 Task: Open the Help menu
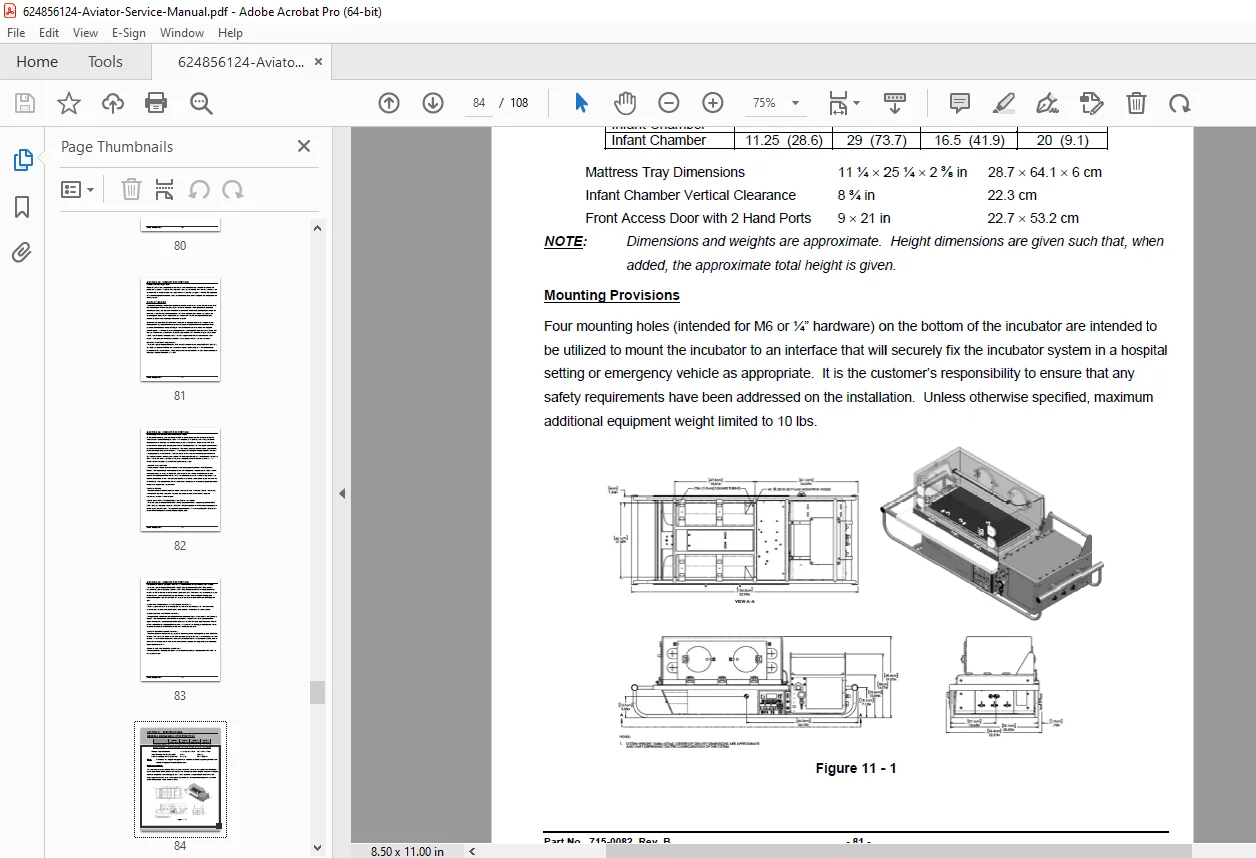[x=230, y=33]
